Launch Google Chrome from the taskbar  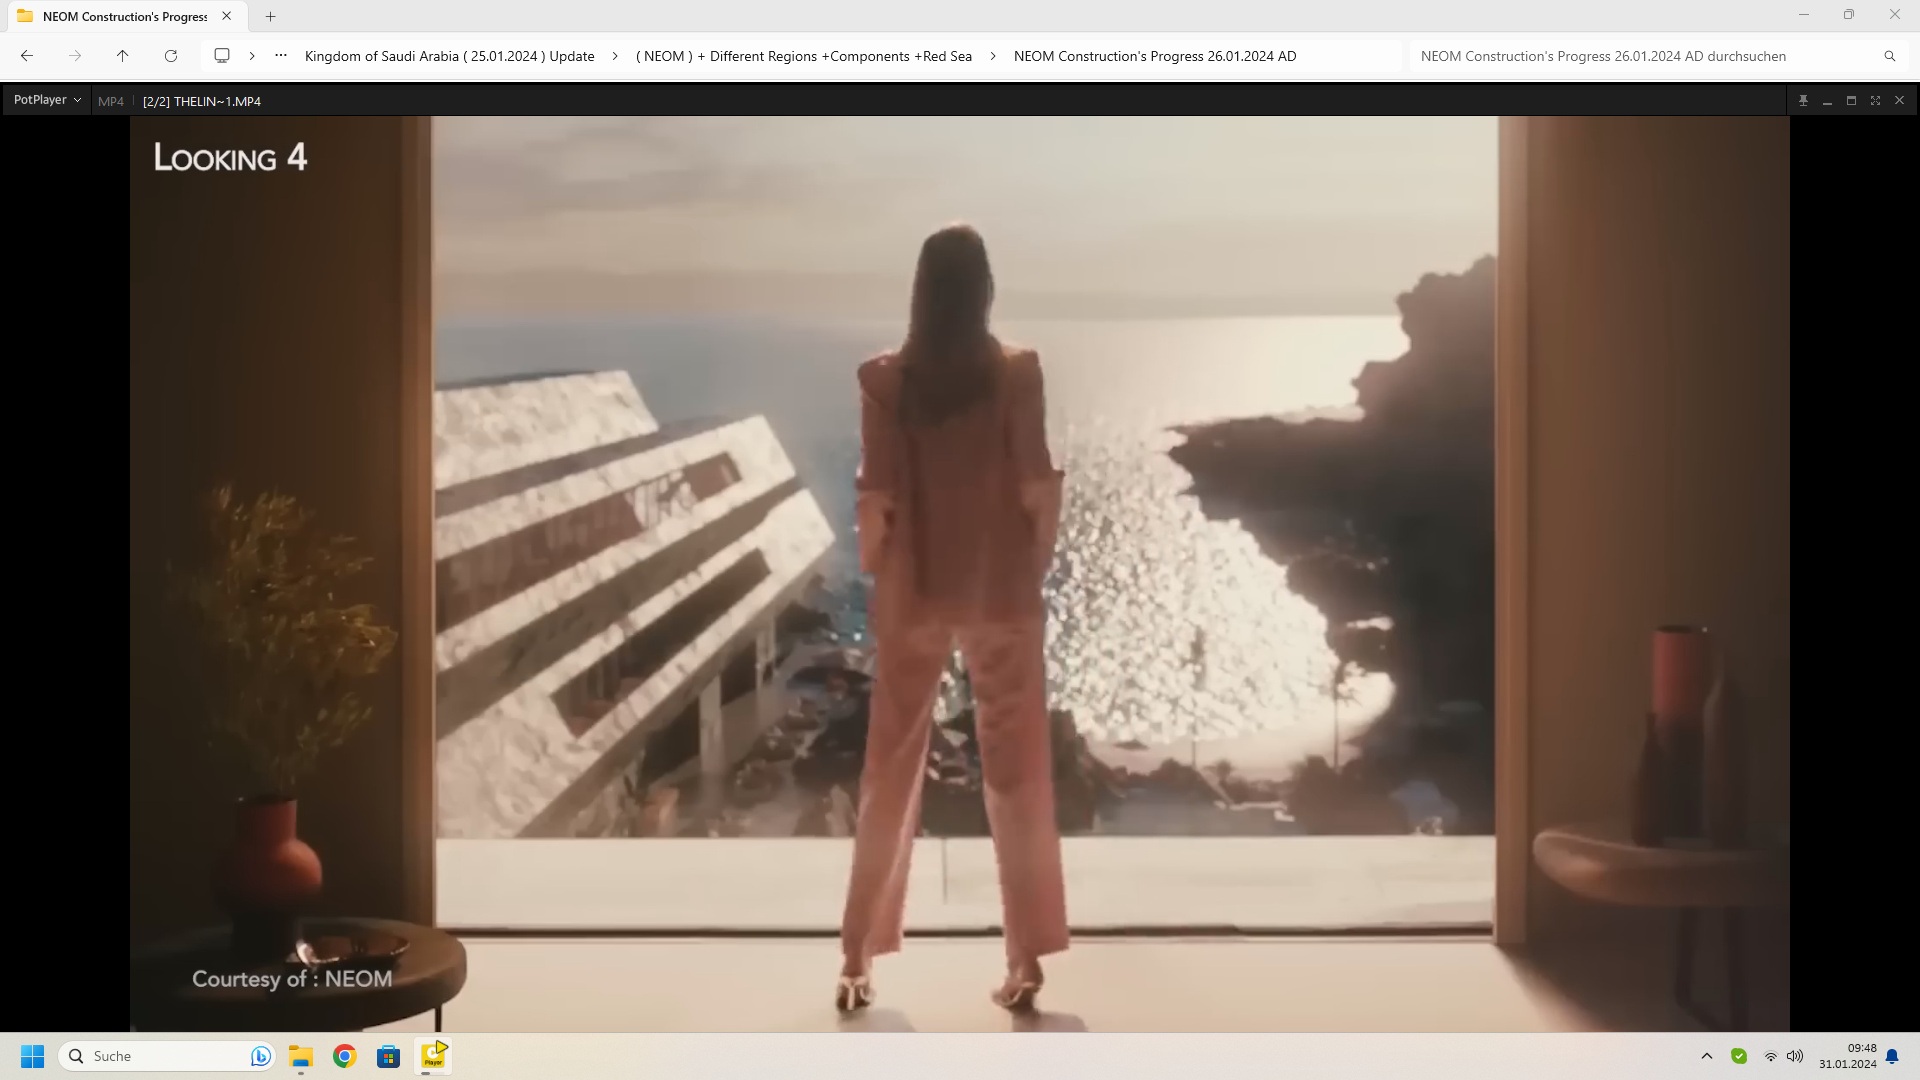tap(345, 1056)
